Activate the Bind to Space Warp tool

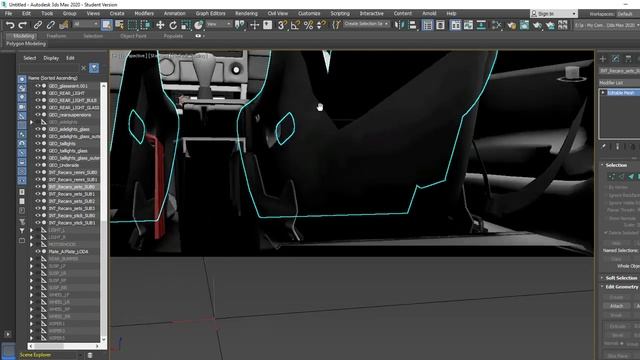click(64, 25)
